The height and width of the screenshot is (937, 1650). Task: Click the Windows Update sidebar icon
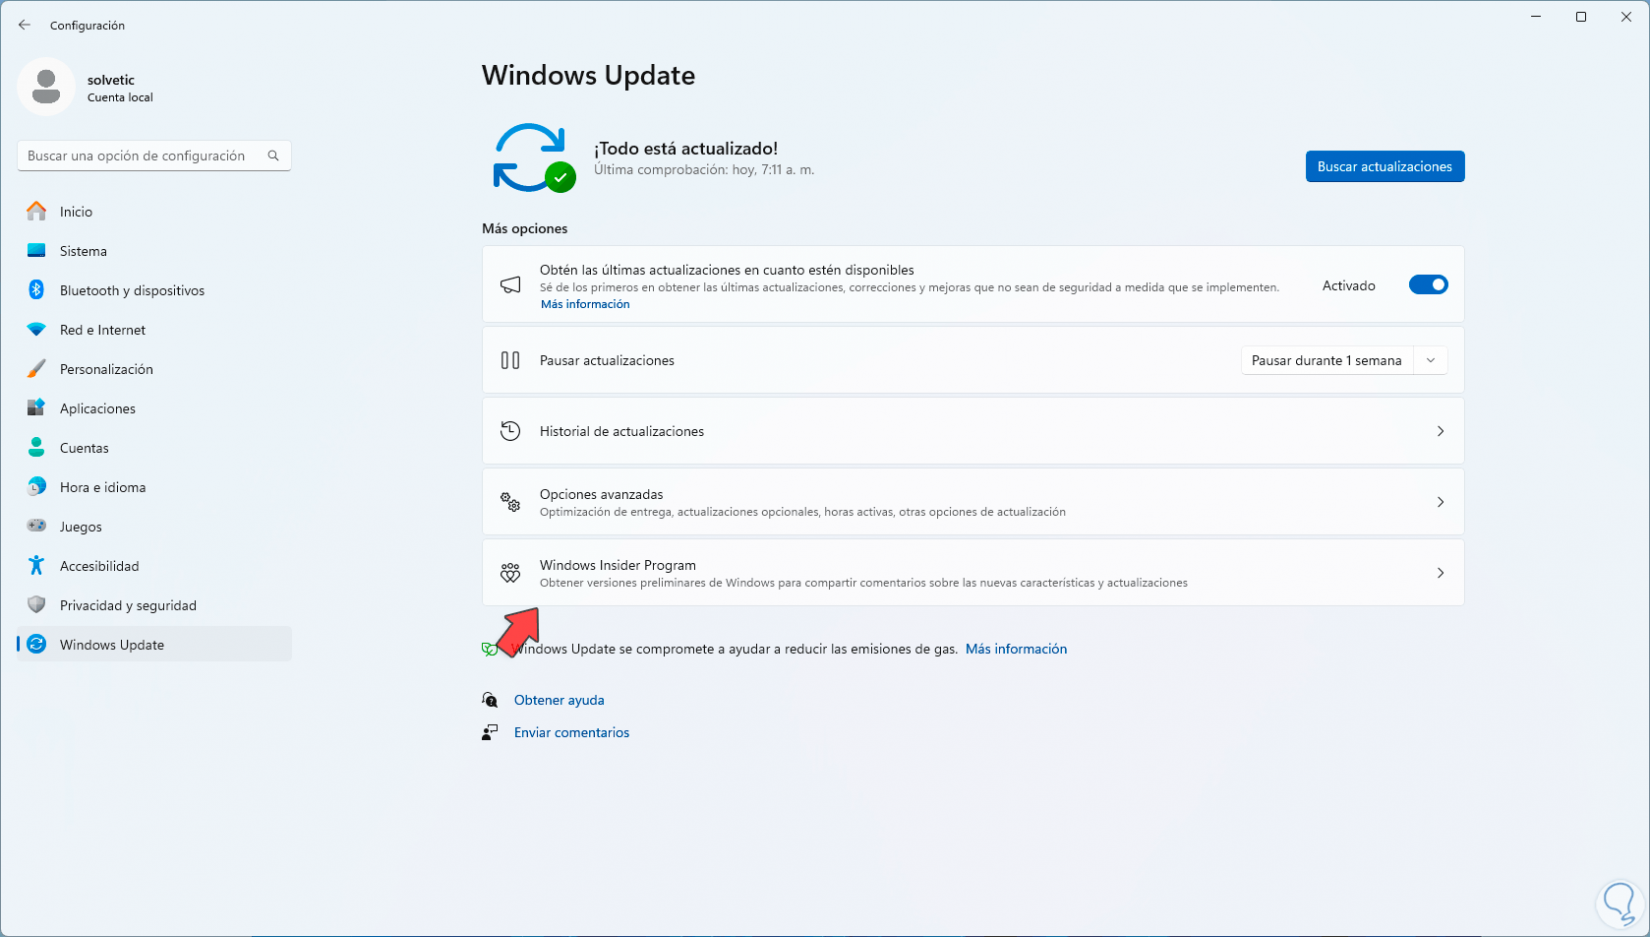(x=37, y=644)
